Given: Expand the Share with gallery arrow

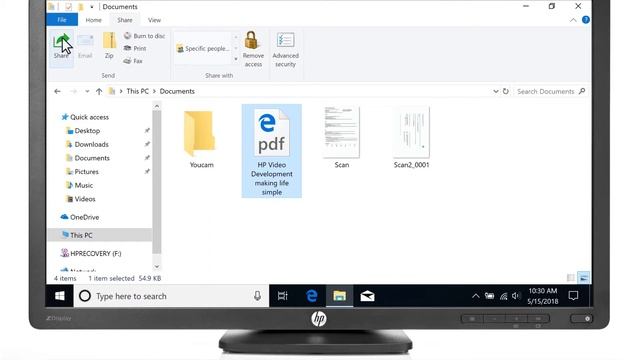Looking at the screenshot, I should pos(236,59).
